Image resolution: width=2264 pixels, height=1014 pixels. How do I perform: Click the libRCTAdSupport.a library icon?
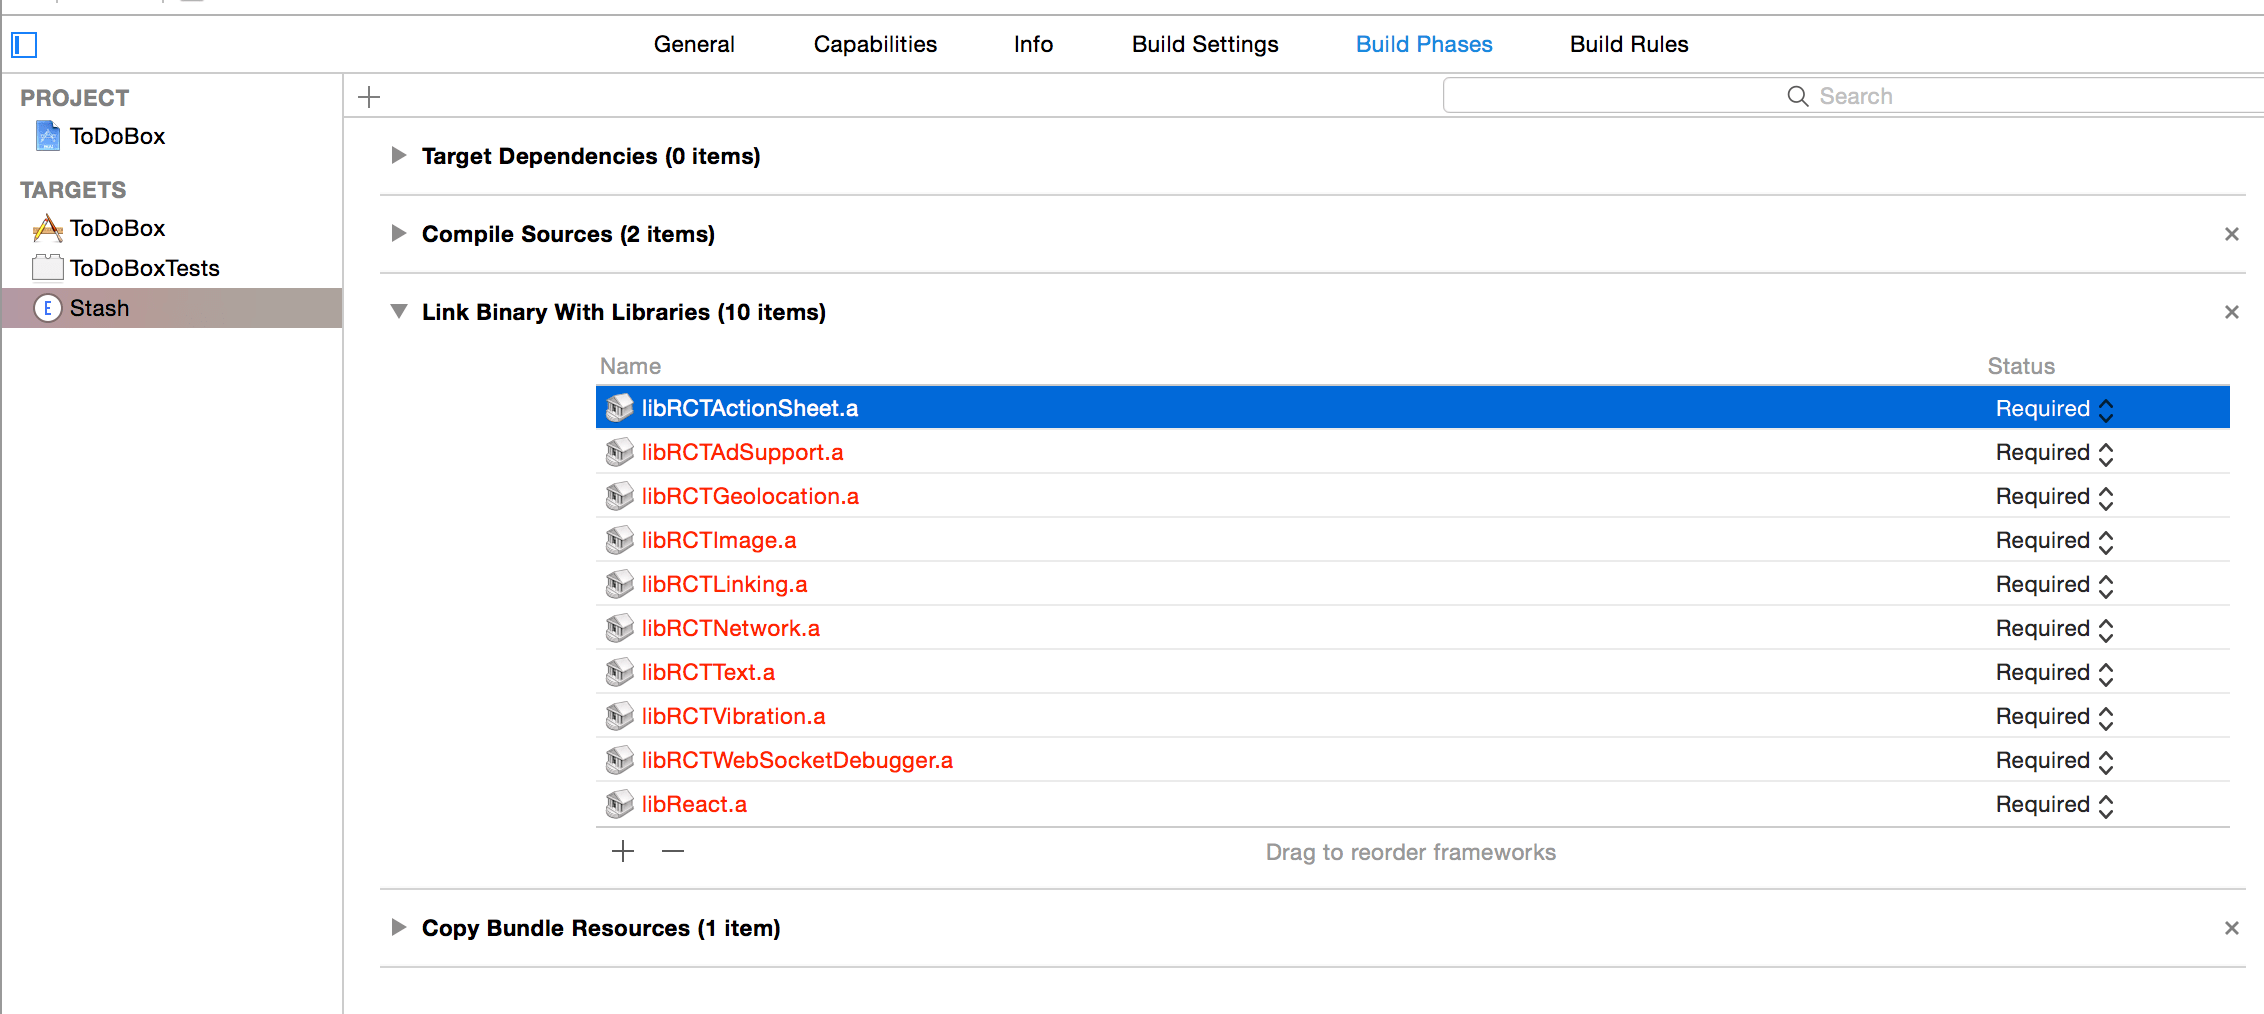coord(619,452)
